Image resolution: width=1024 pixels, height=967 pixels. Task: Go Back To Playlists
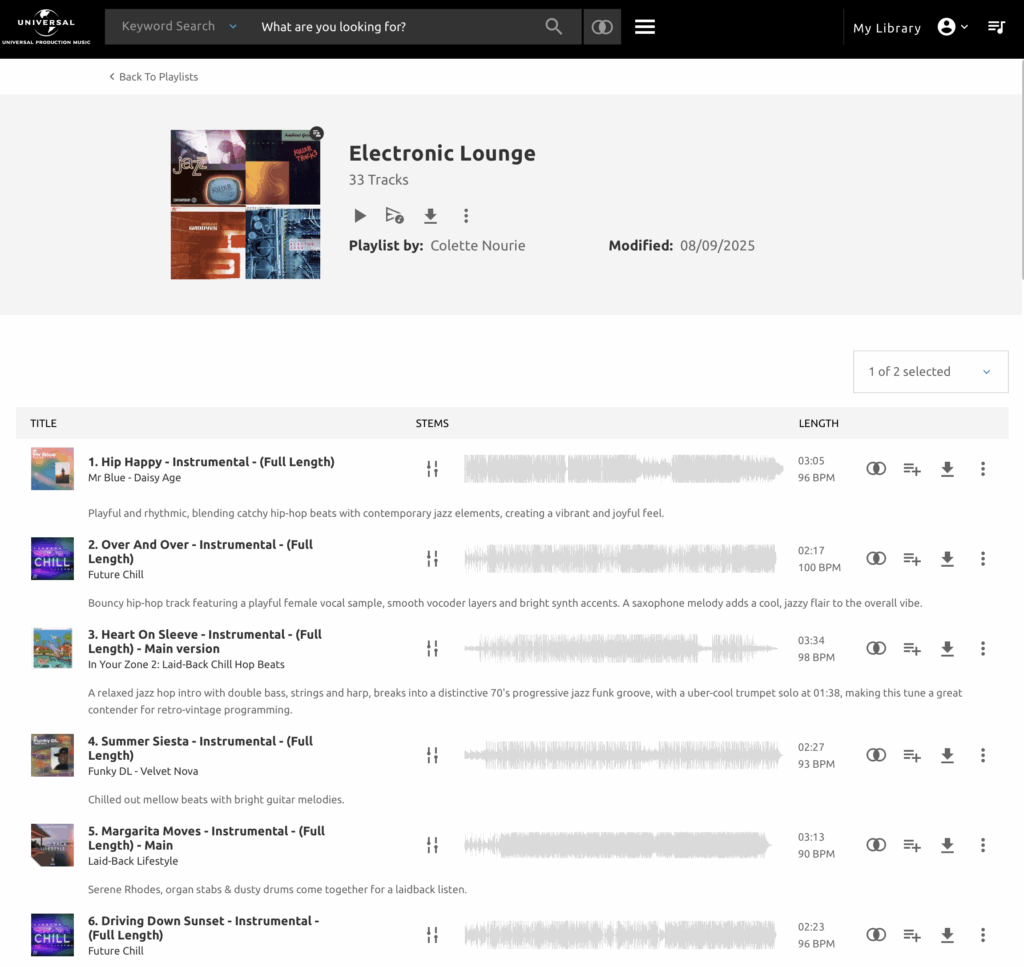coord(153,77)
